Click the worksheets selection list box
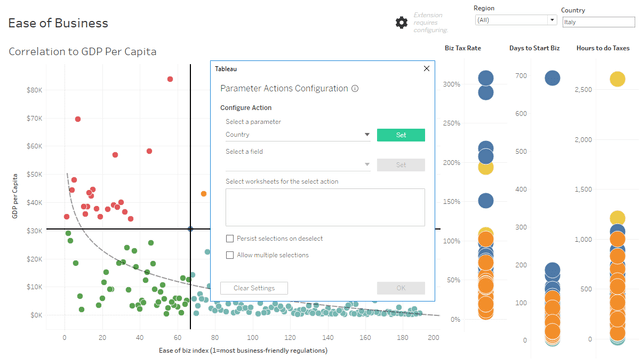 [x=325, y=207]
